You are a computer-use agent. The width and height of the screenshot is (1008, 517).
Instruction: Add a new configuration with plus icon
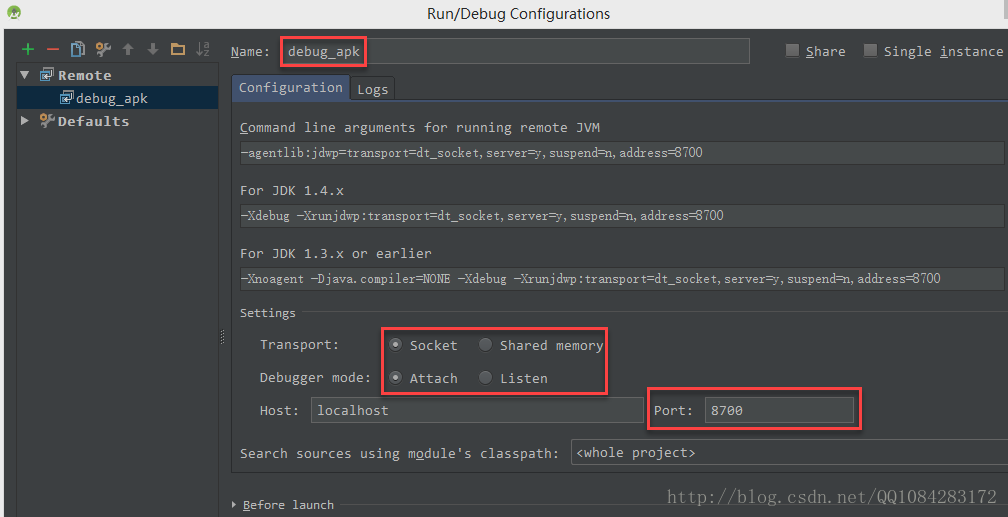tap(28, 50)
